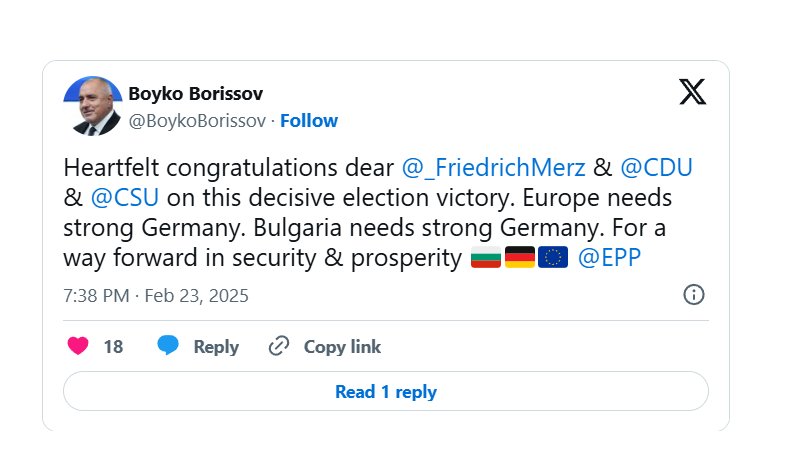Click the X logo icon
The width and height of the screenshot is (793, 461).
coord(692,92)
